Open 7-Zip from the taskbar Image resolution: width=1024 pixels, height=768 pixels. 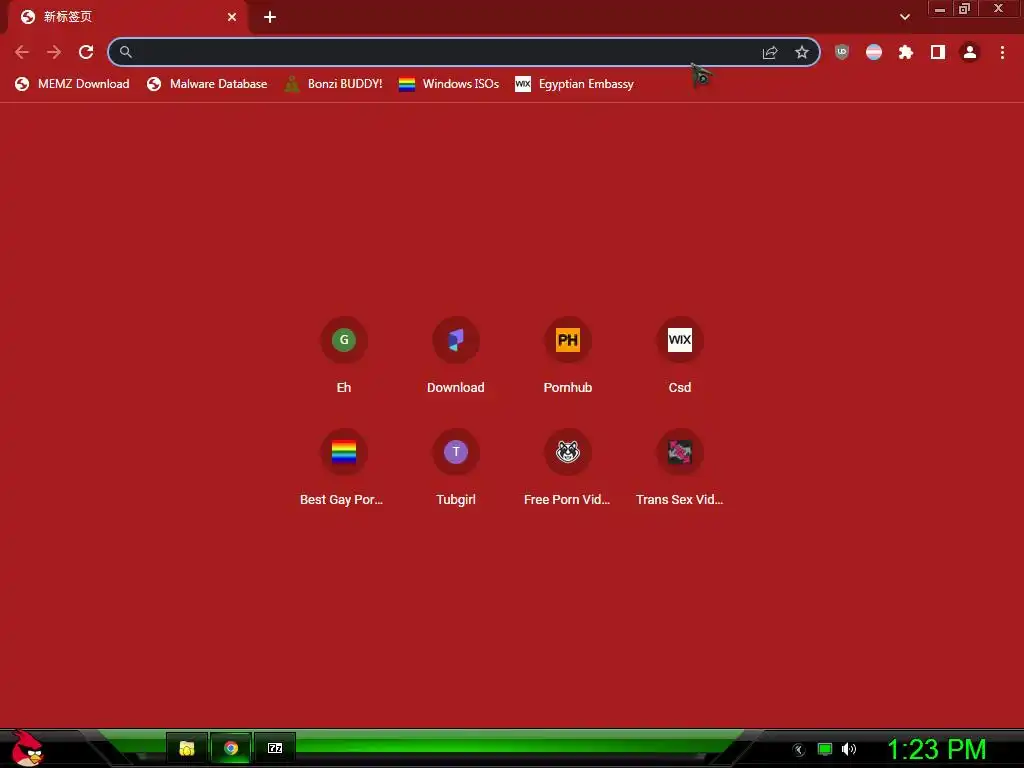[275, 748]
